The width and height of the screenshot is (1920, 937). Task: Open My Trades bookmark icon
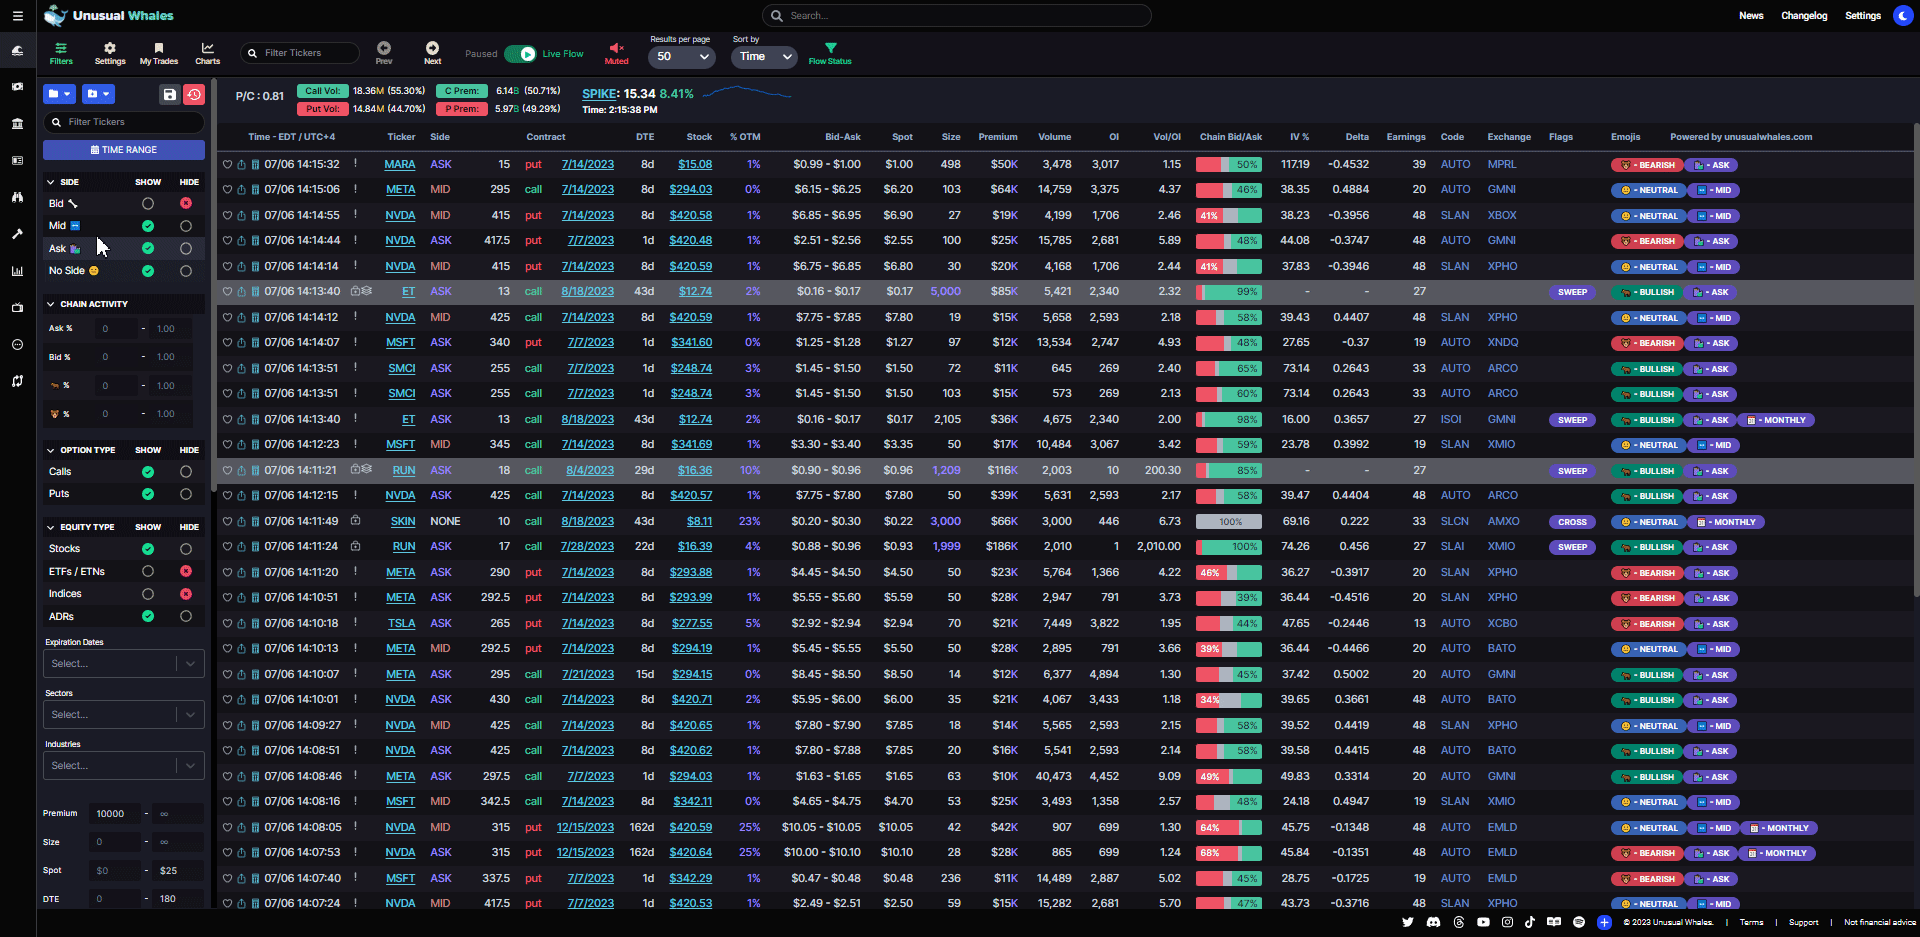(x=159, y=53)
